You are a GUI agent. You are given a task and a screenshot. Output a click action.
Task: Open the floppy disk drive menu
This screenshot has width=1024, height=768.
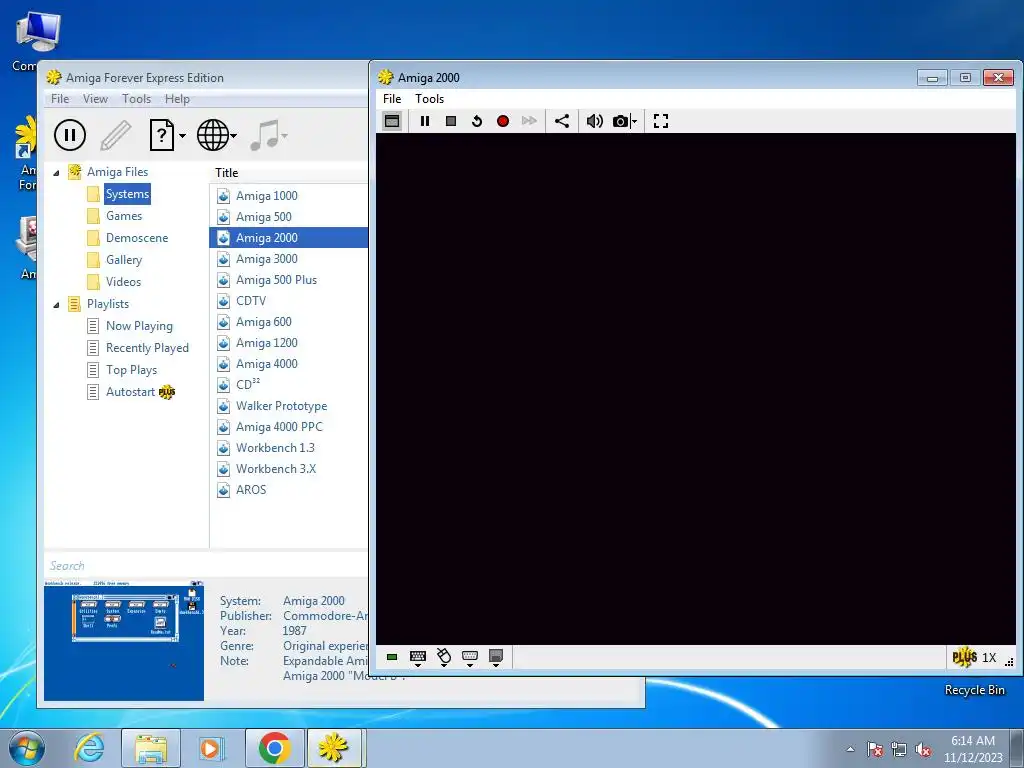coord(496,658)
